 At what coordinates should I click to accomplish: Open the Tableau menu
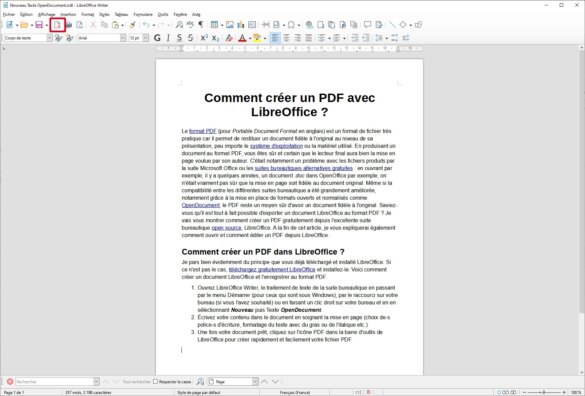(121, 14)
